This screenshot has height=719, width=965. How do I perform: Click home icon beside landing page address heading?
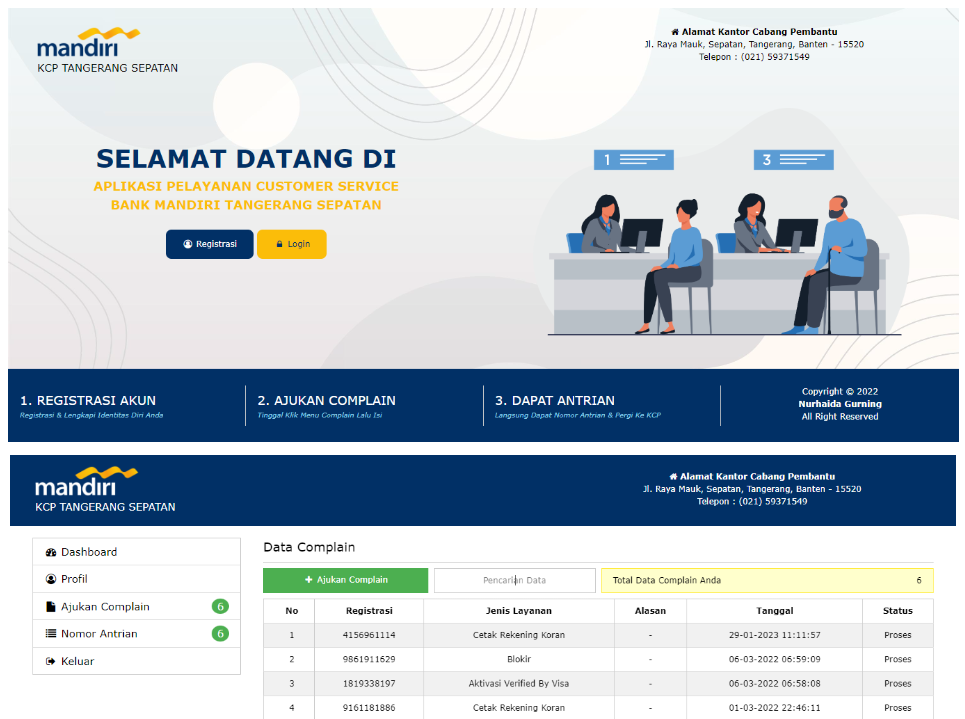tap(675, 32)
